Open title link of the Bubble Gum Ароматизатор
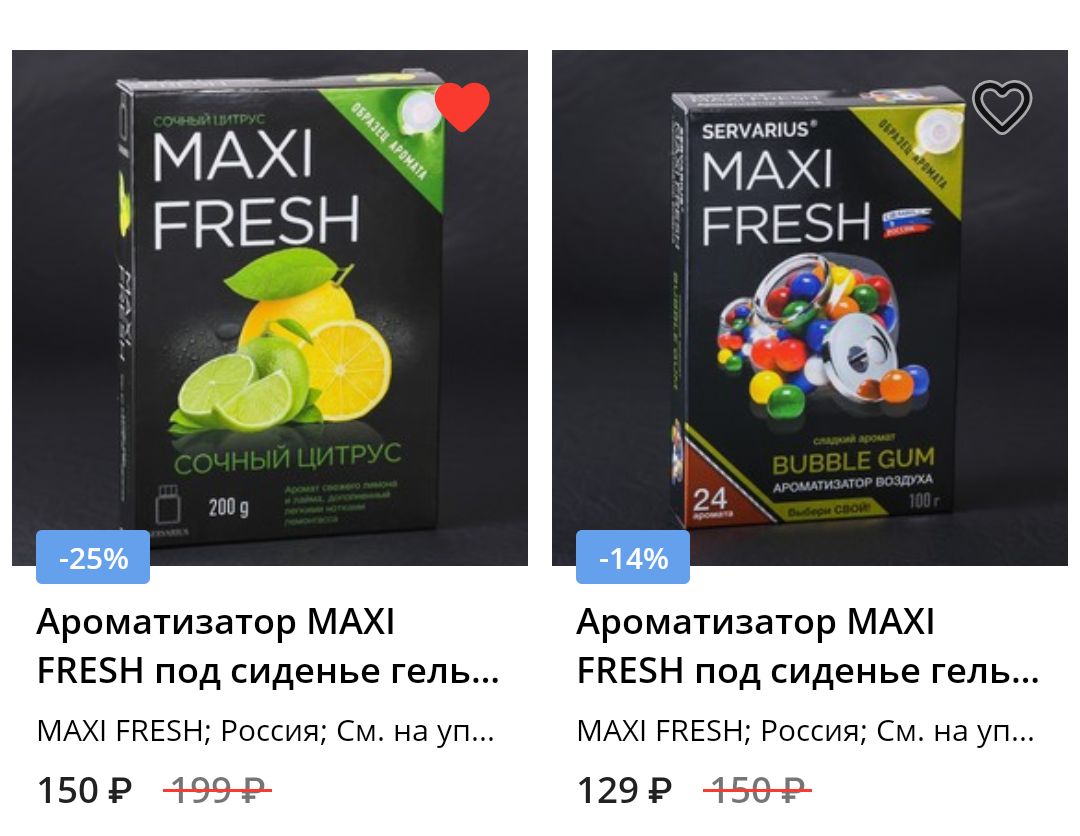Image resolution: width=1080 pixels, height=836 pixels. pyautogui.click(x=809, y=646)
